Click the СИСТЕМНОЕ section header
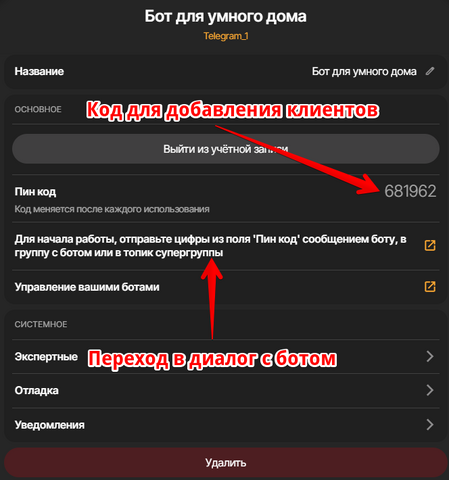 pos(41,324)
